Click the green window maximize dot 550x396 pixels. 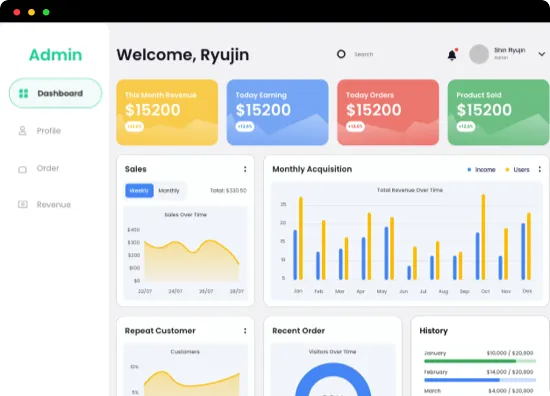point(46,12)
